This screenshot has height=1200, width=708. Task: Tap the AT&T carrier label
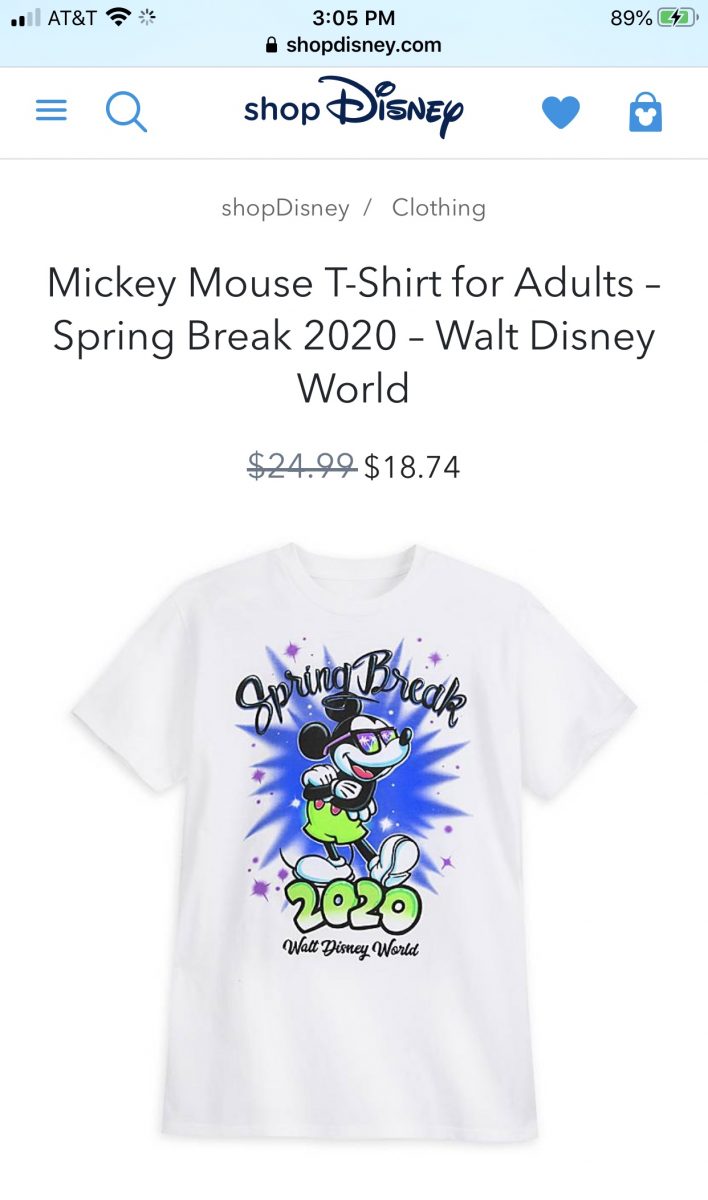tap(73, 18)
